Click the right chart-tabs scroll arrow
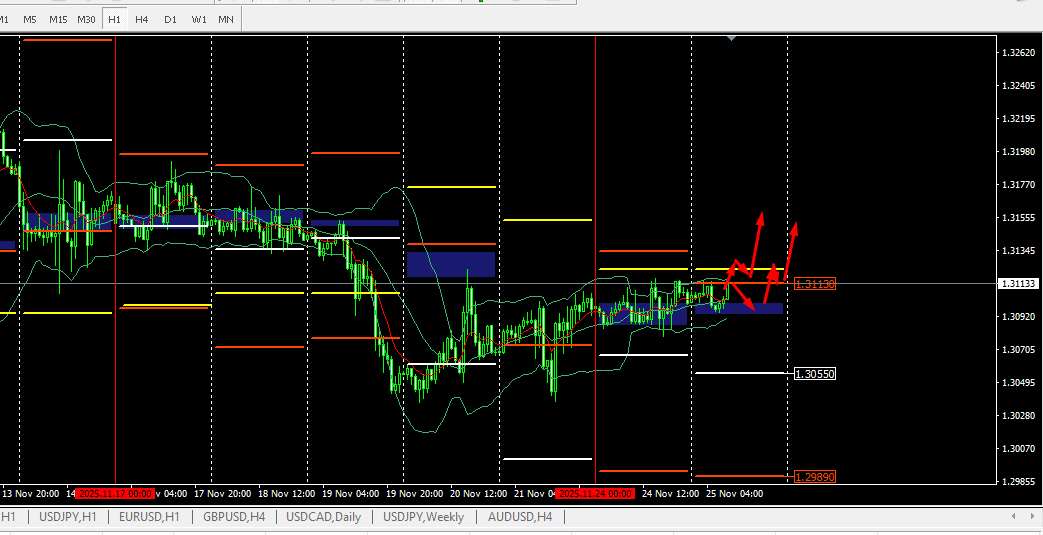Viewport: 1043px width, 535px height. (x=1032, y=516)
